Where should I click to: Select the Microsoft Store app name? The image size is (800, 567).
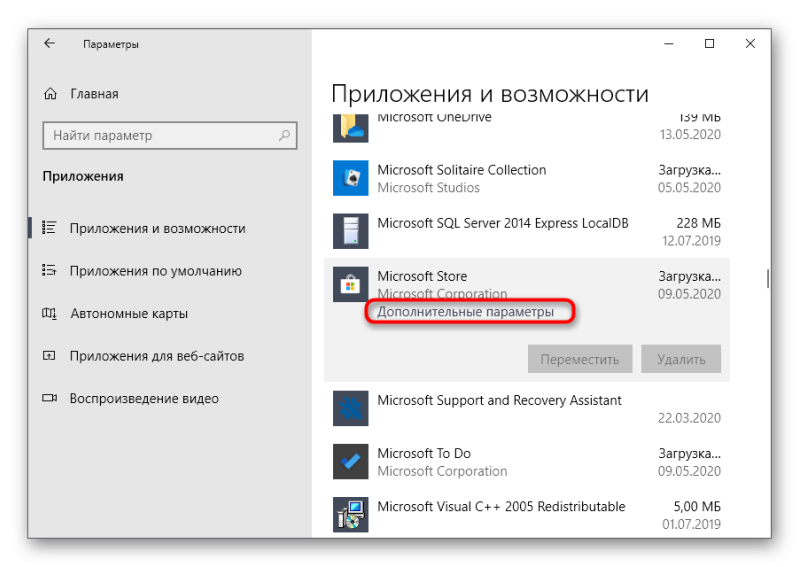click(x=422, y=276)
